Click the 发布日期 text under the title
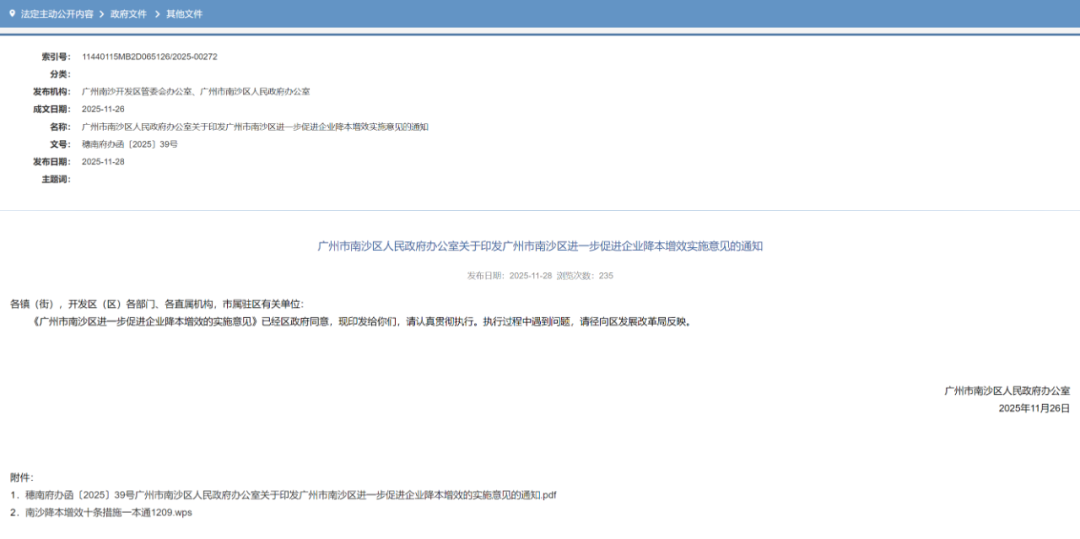The image size is (1080, 539). [506, 275]
